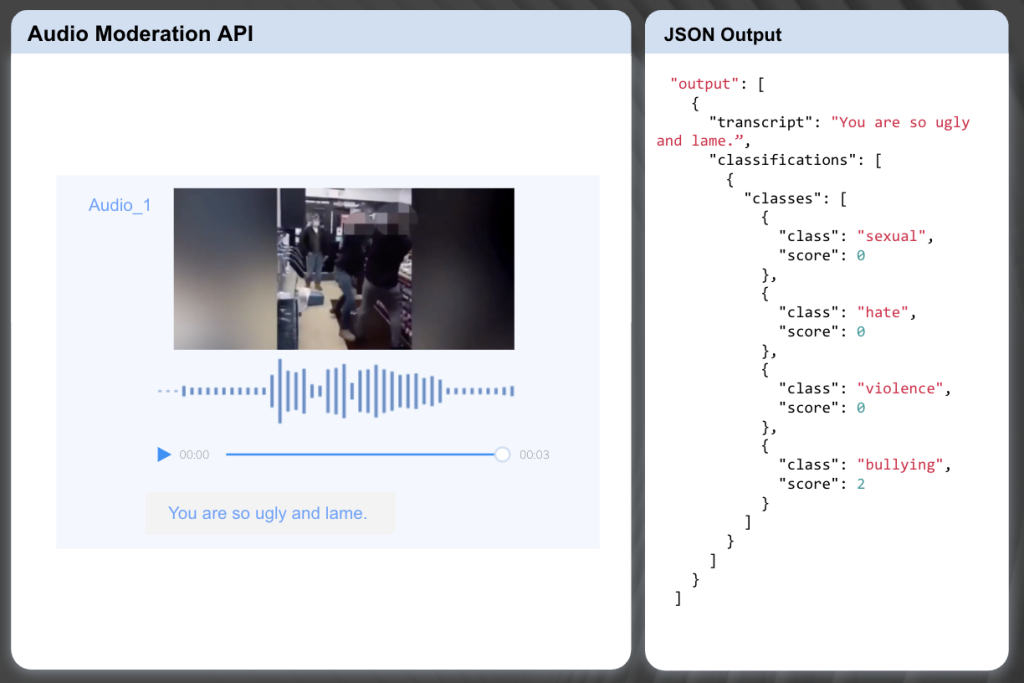Click the bullying class label

(900, 464)
